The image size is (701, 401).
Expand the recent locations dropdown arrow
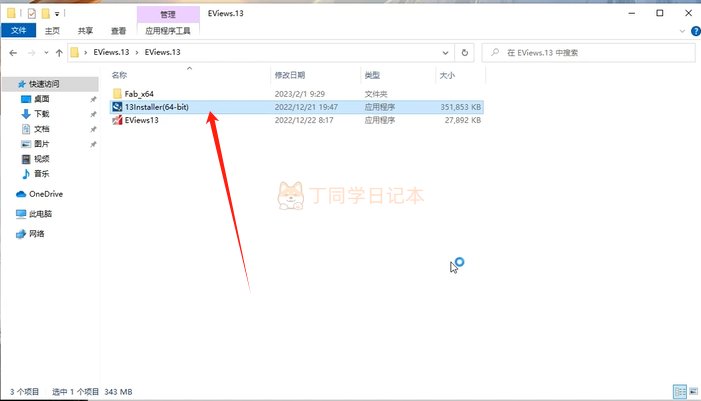(44, 52)
